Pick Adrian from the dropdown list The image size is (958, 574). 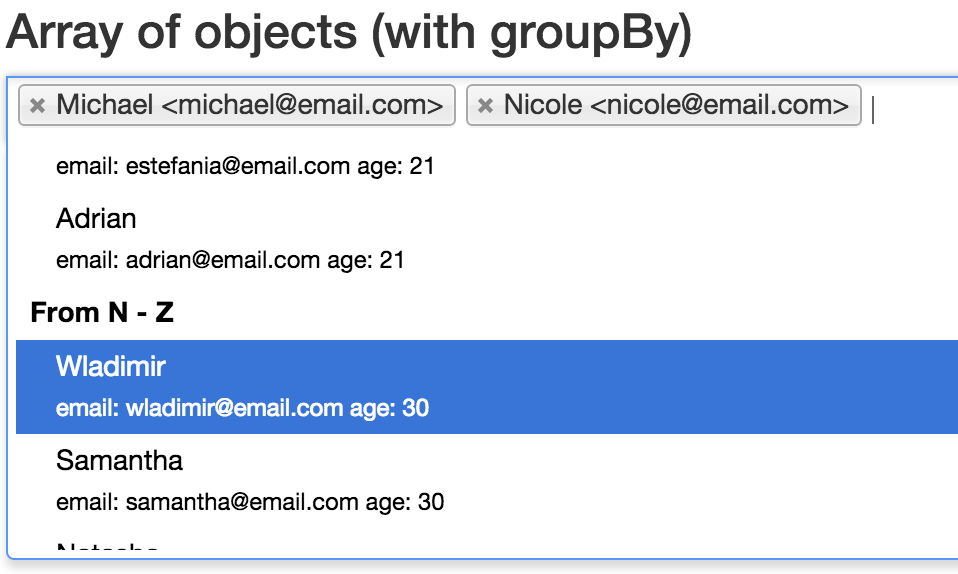pyautogui.click(x=96, y=218)
